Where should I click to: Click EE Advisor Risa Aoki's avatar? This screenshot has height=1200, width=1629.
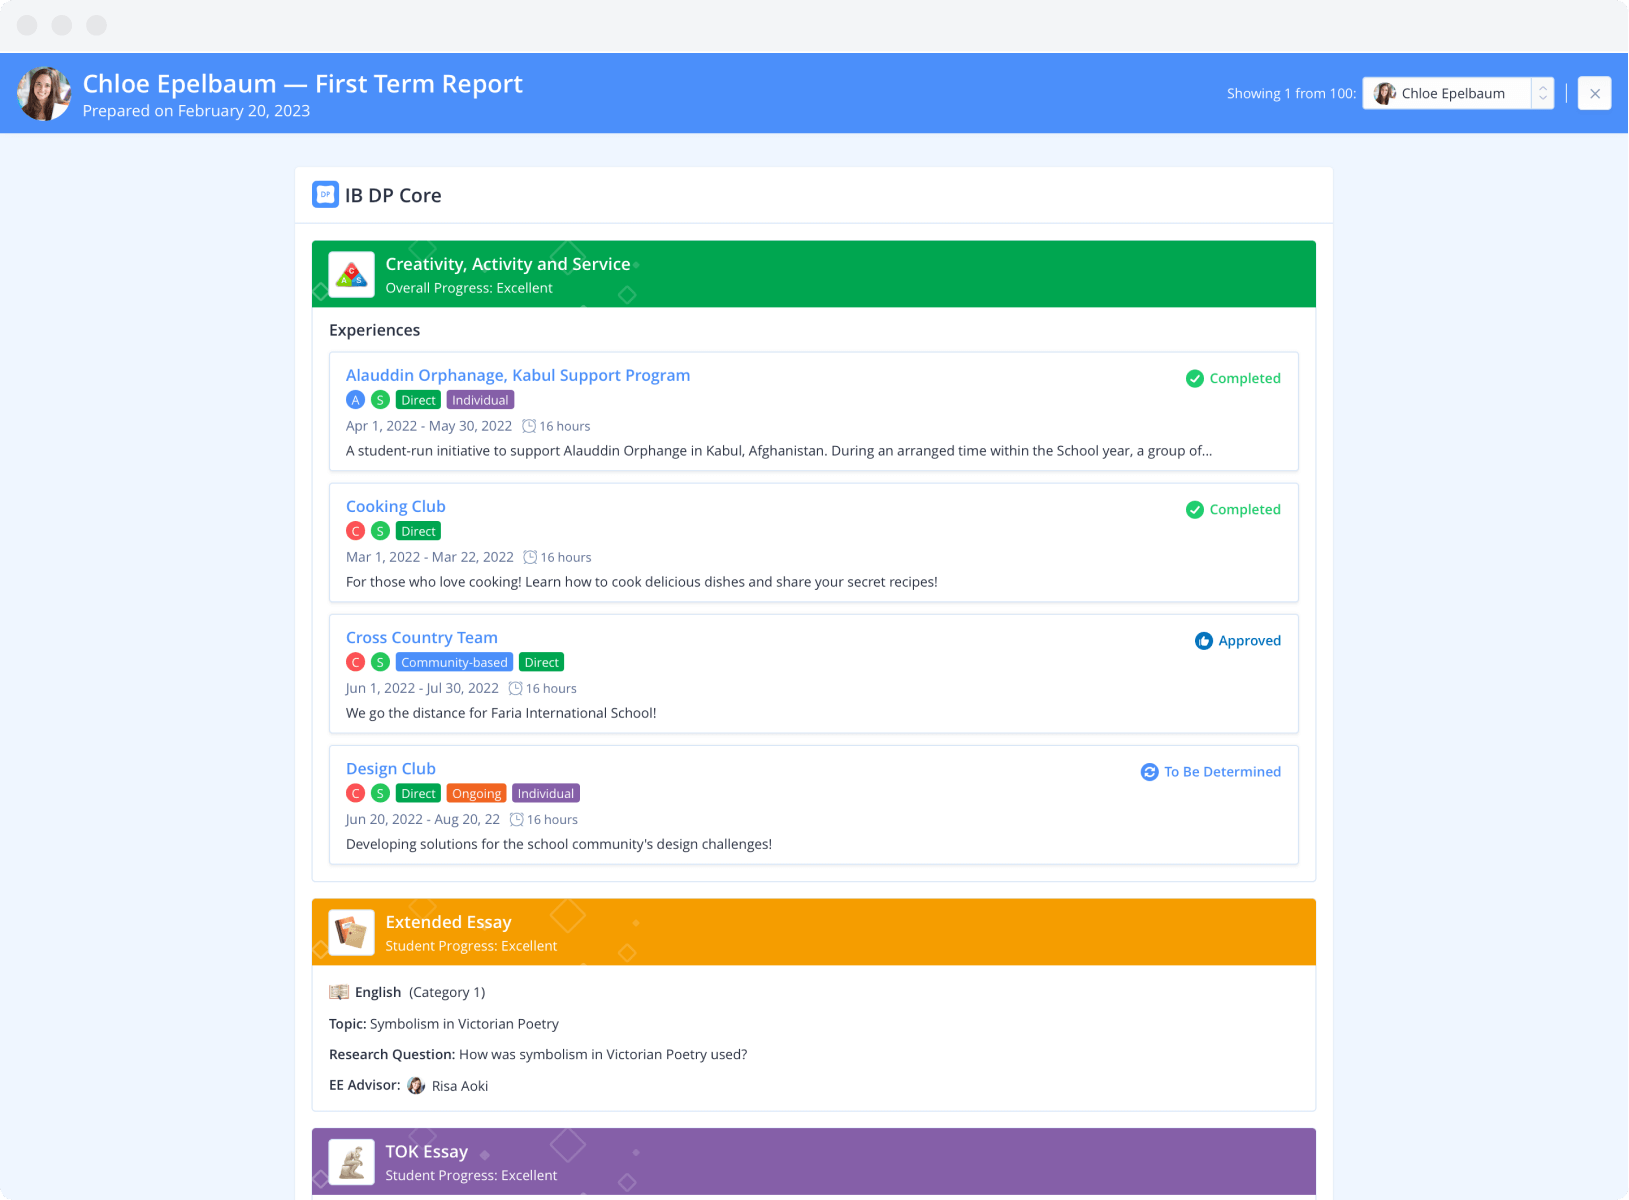pos(416,1086)
